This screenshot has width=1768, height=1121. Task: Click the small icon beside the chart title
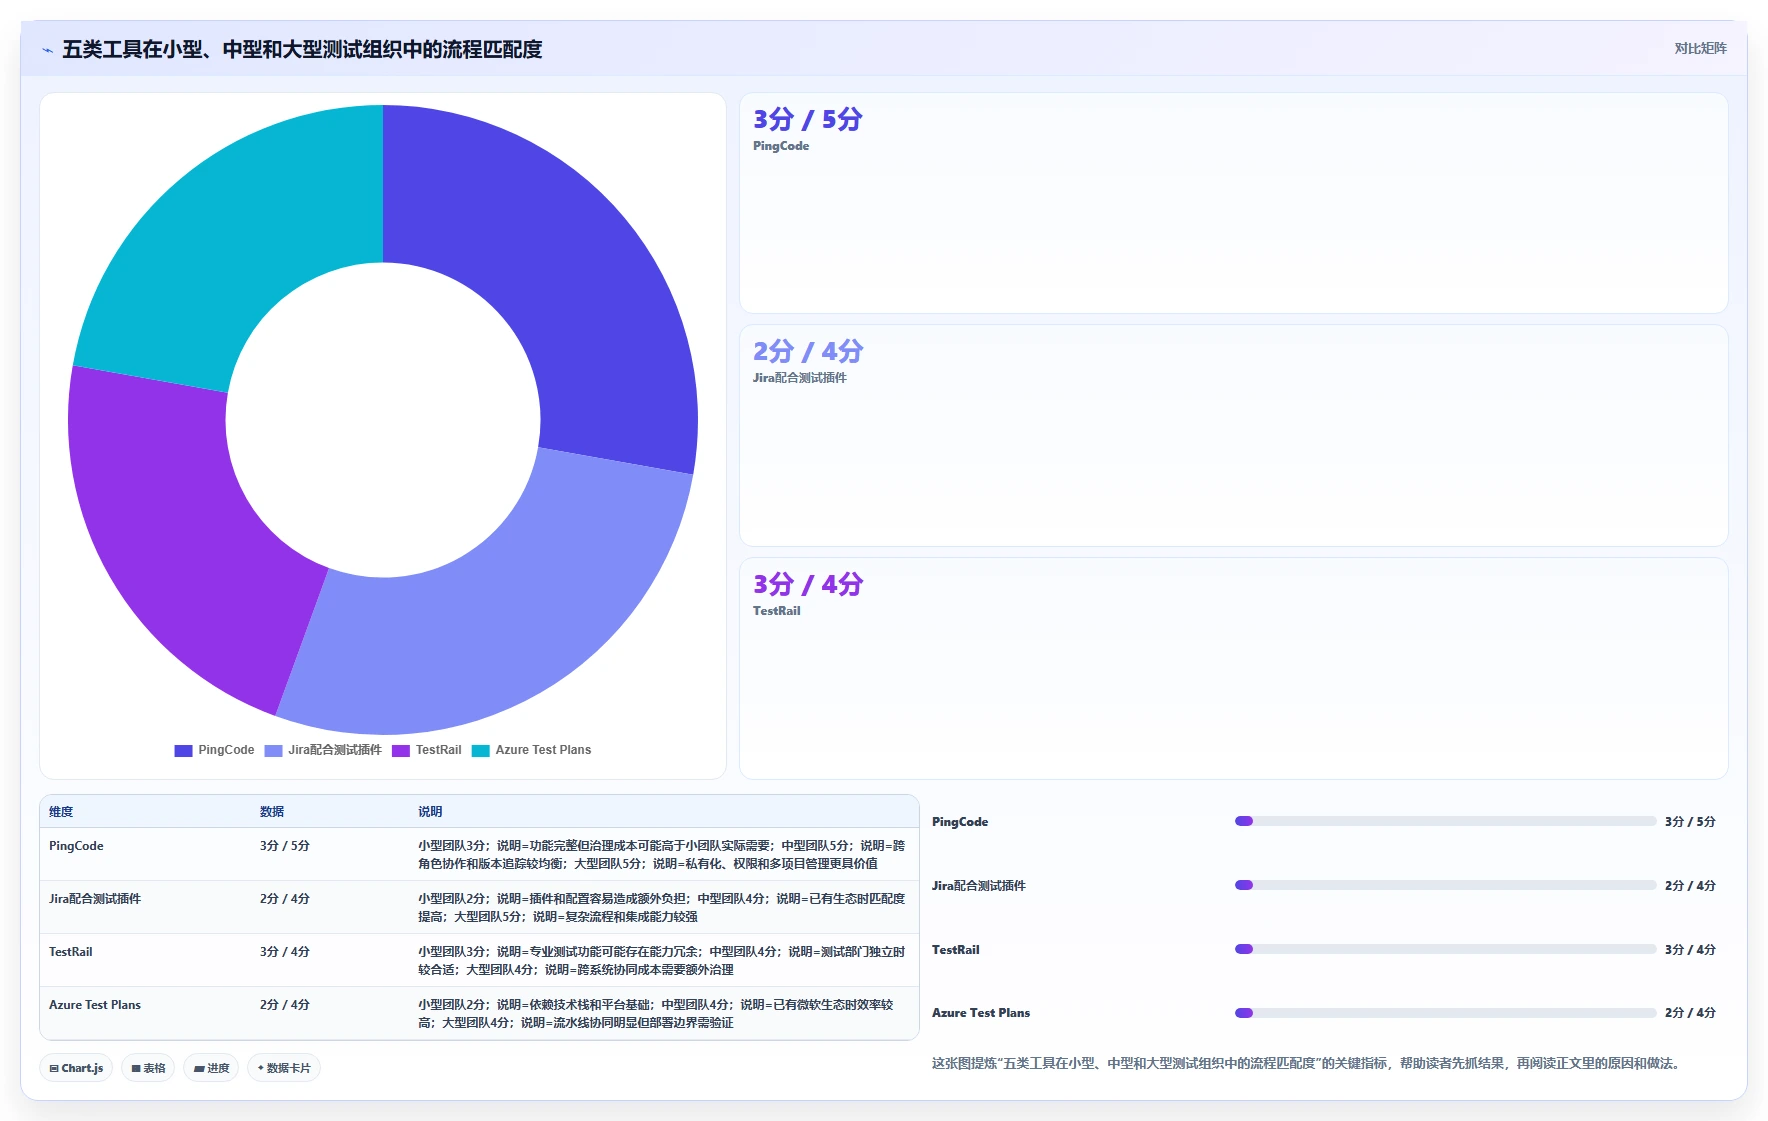click(47, 50)
